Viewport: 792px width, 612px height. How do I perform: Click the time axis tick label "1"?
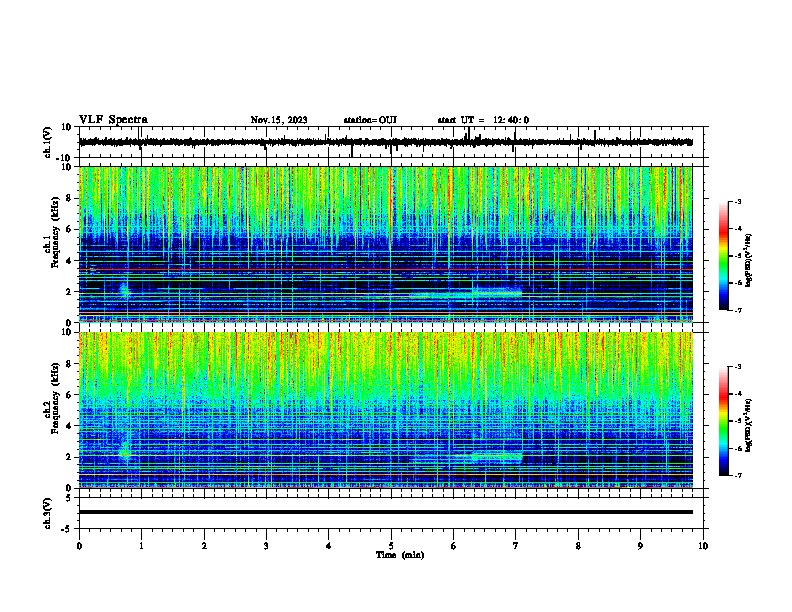(x=141, y=546)
